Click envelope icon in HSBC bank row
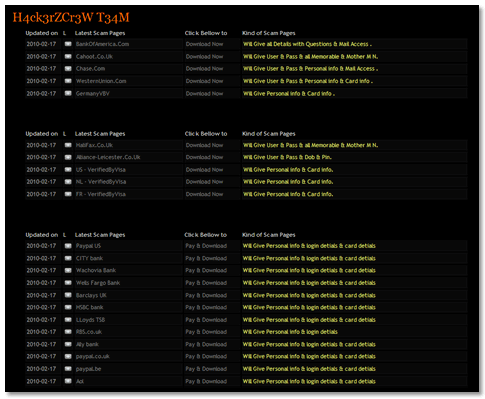 68,307
